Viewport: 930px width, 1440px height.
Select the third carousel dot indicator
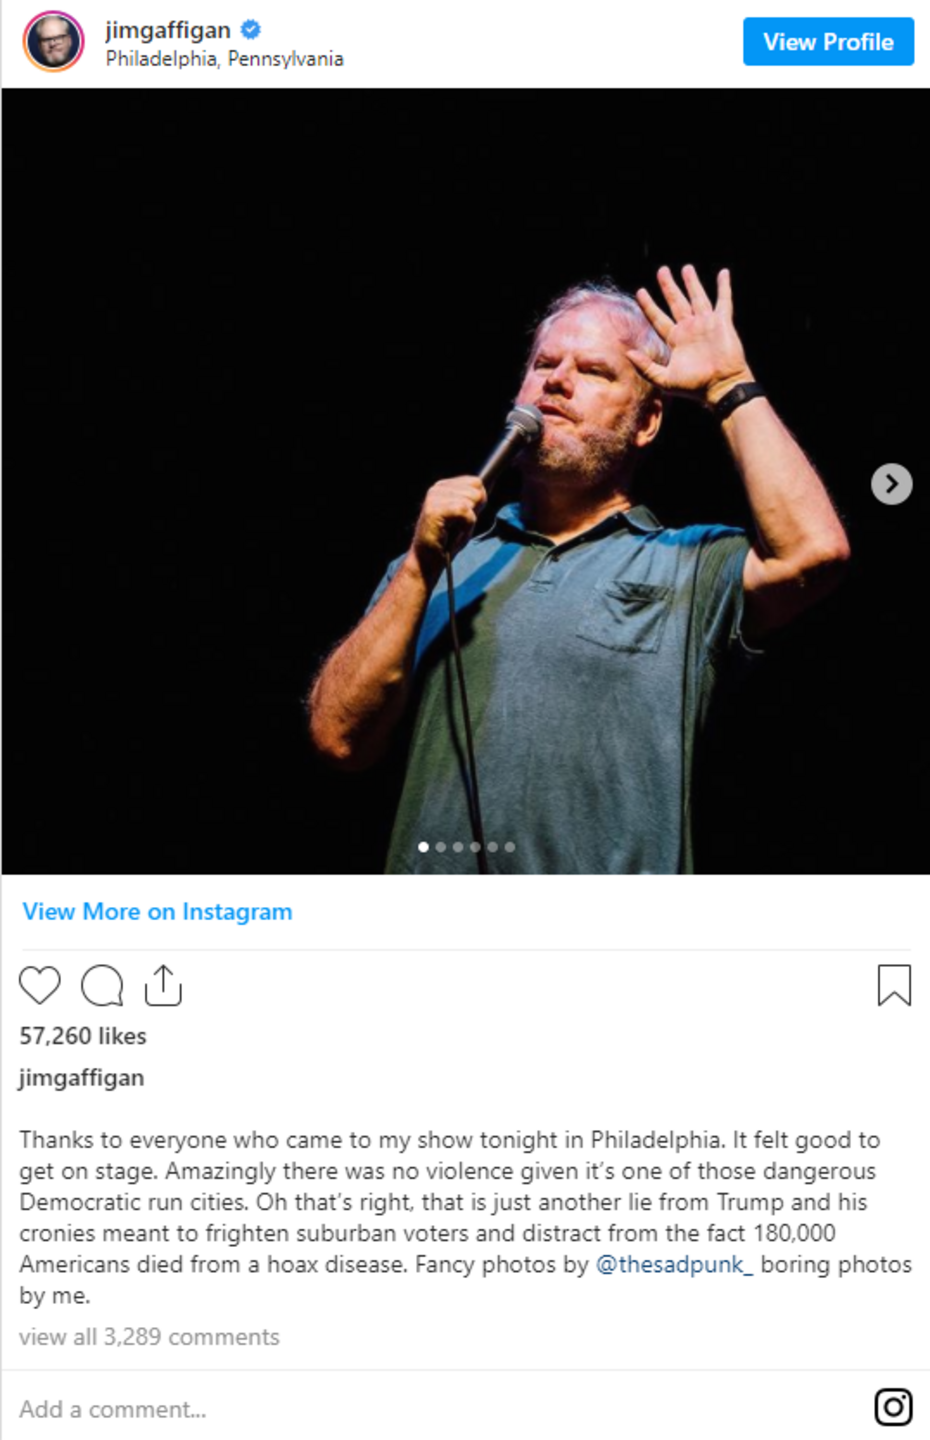point(458,847)
